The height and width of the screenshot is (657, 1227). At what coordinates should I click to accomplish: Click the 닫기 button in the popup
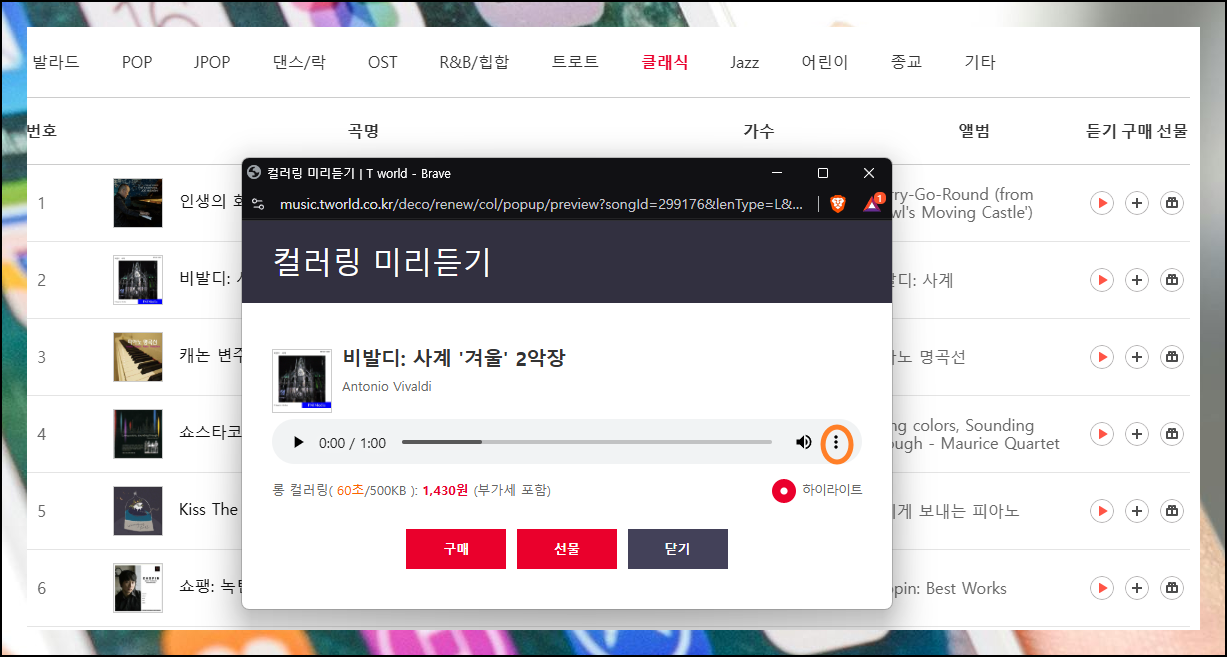678,549
